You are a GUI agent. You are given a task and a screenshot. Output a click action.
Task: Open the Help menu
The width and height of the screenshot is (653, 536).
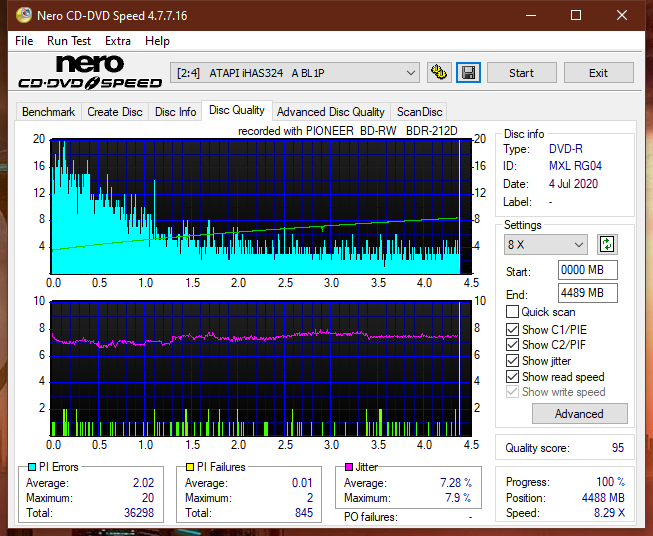pos(157,41)
